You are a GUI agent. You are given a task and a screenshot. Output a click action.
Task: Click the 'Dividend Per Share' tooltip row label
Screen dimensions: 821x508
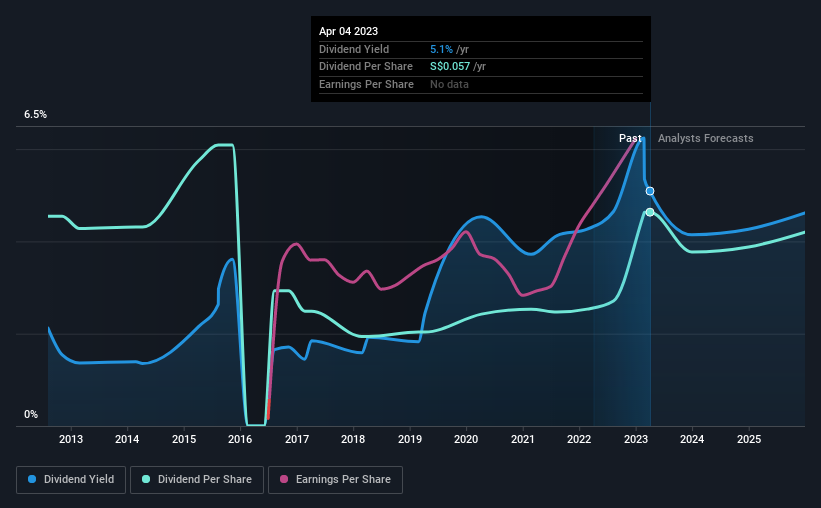click(365, 67)
